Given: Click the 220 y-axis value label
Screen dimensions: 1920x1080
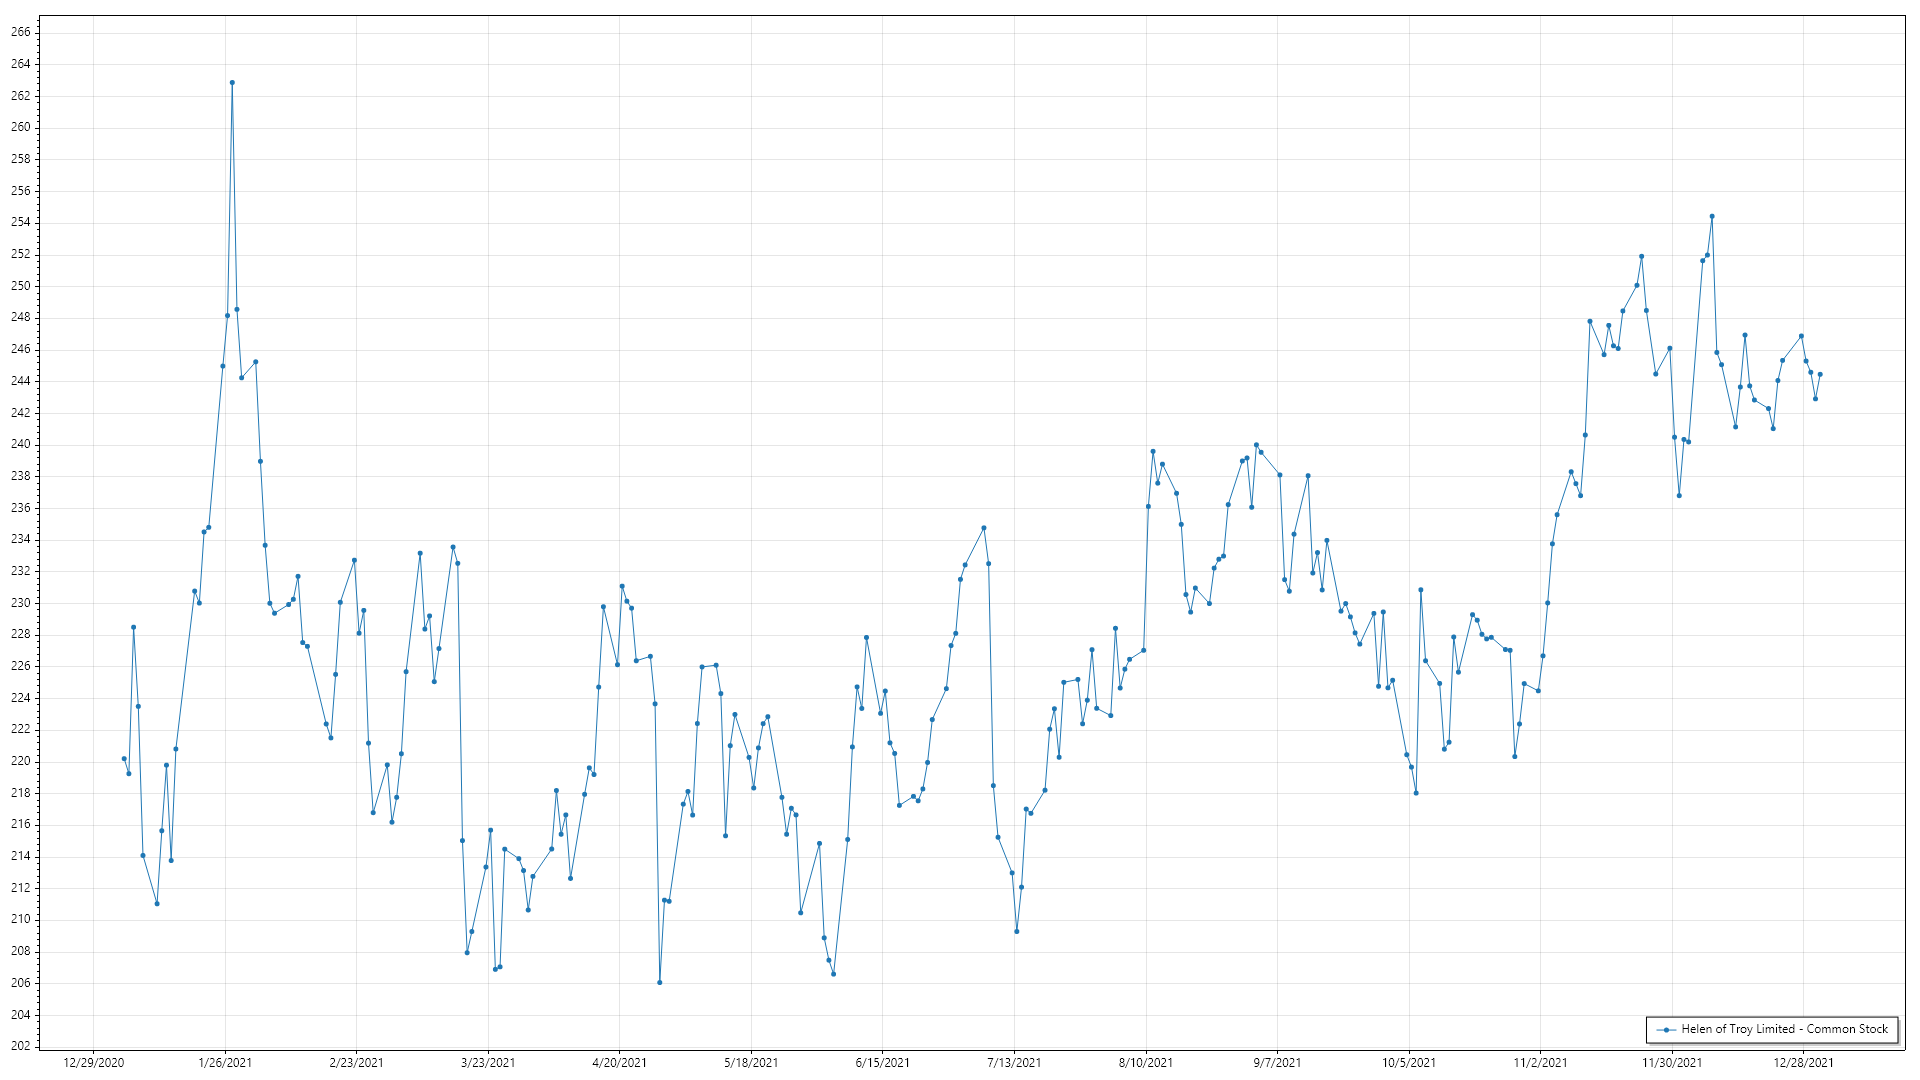Looking at the screenshot, I should (21, 761).
